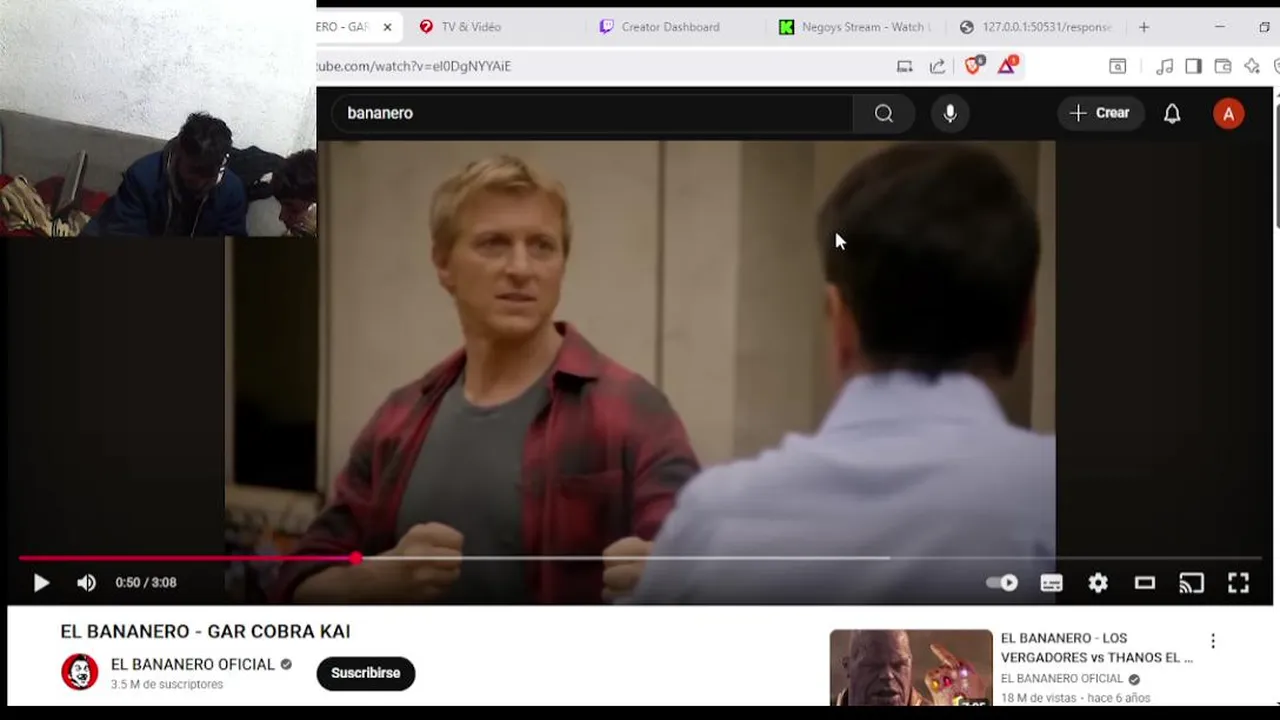Click the '3.5 M de suscriptores' text
The height and width of the screenshot is (720, 1280).
[167, 684]
